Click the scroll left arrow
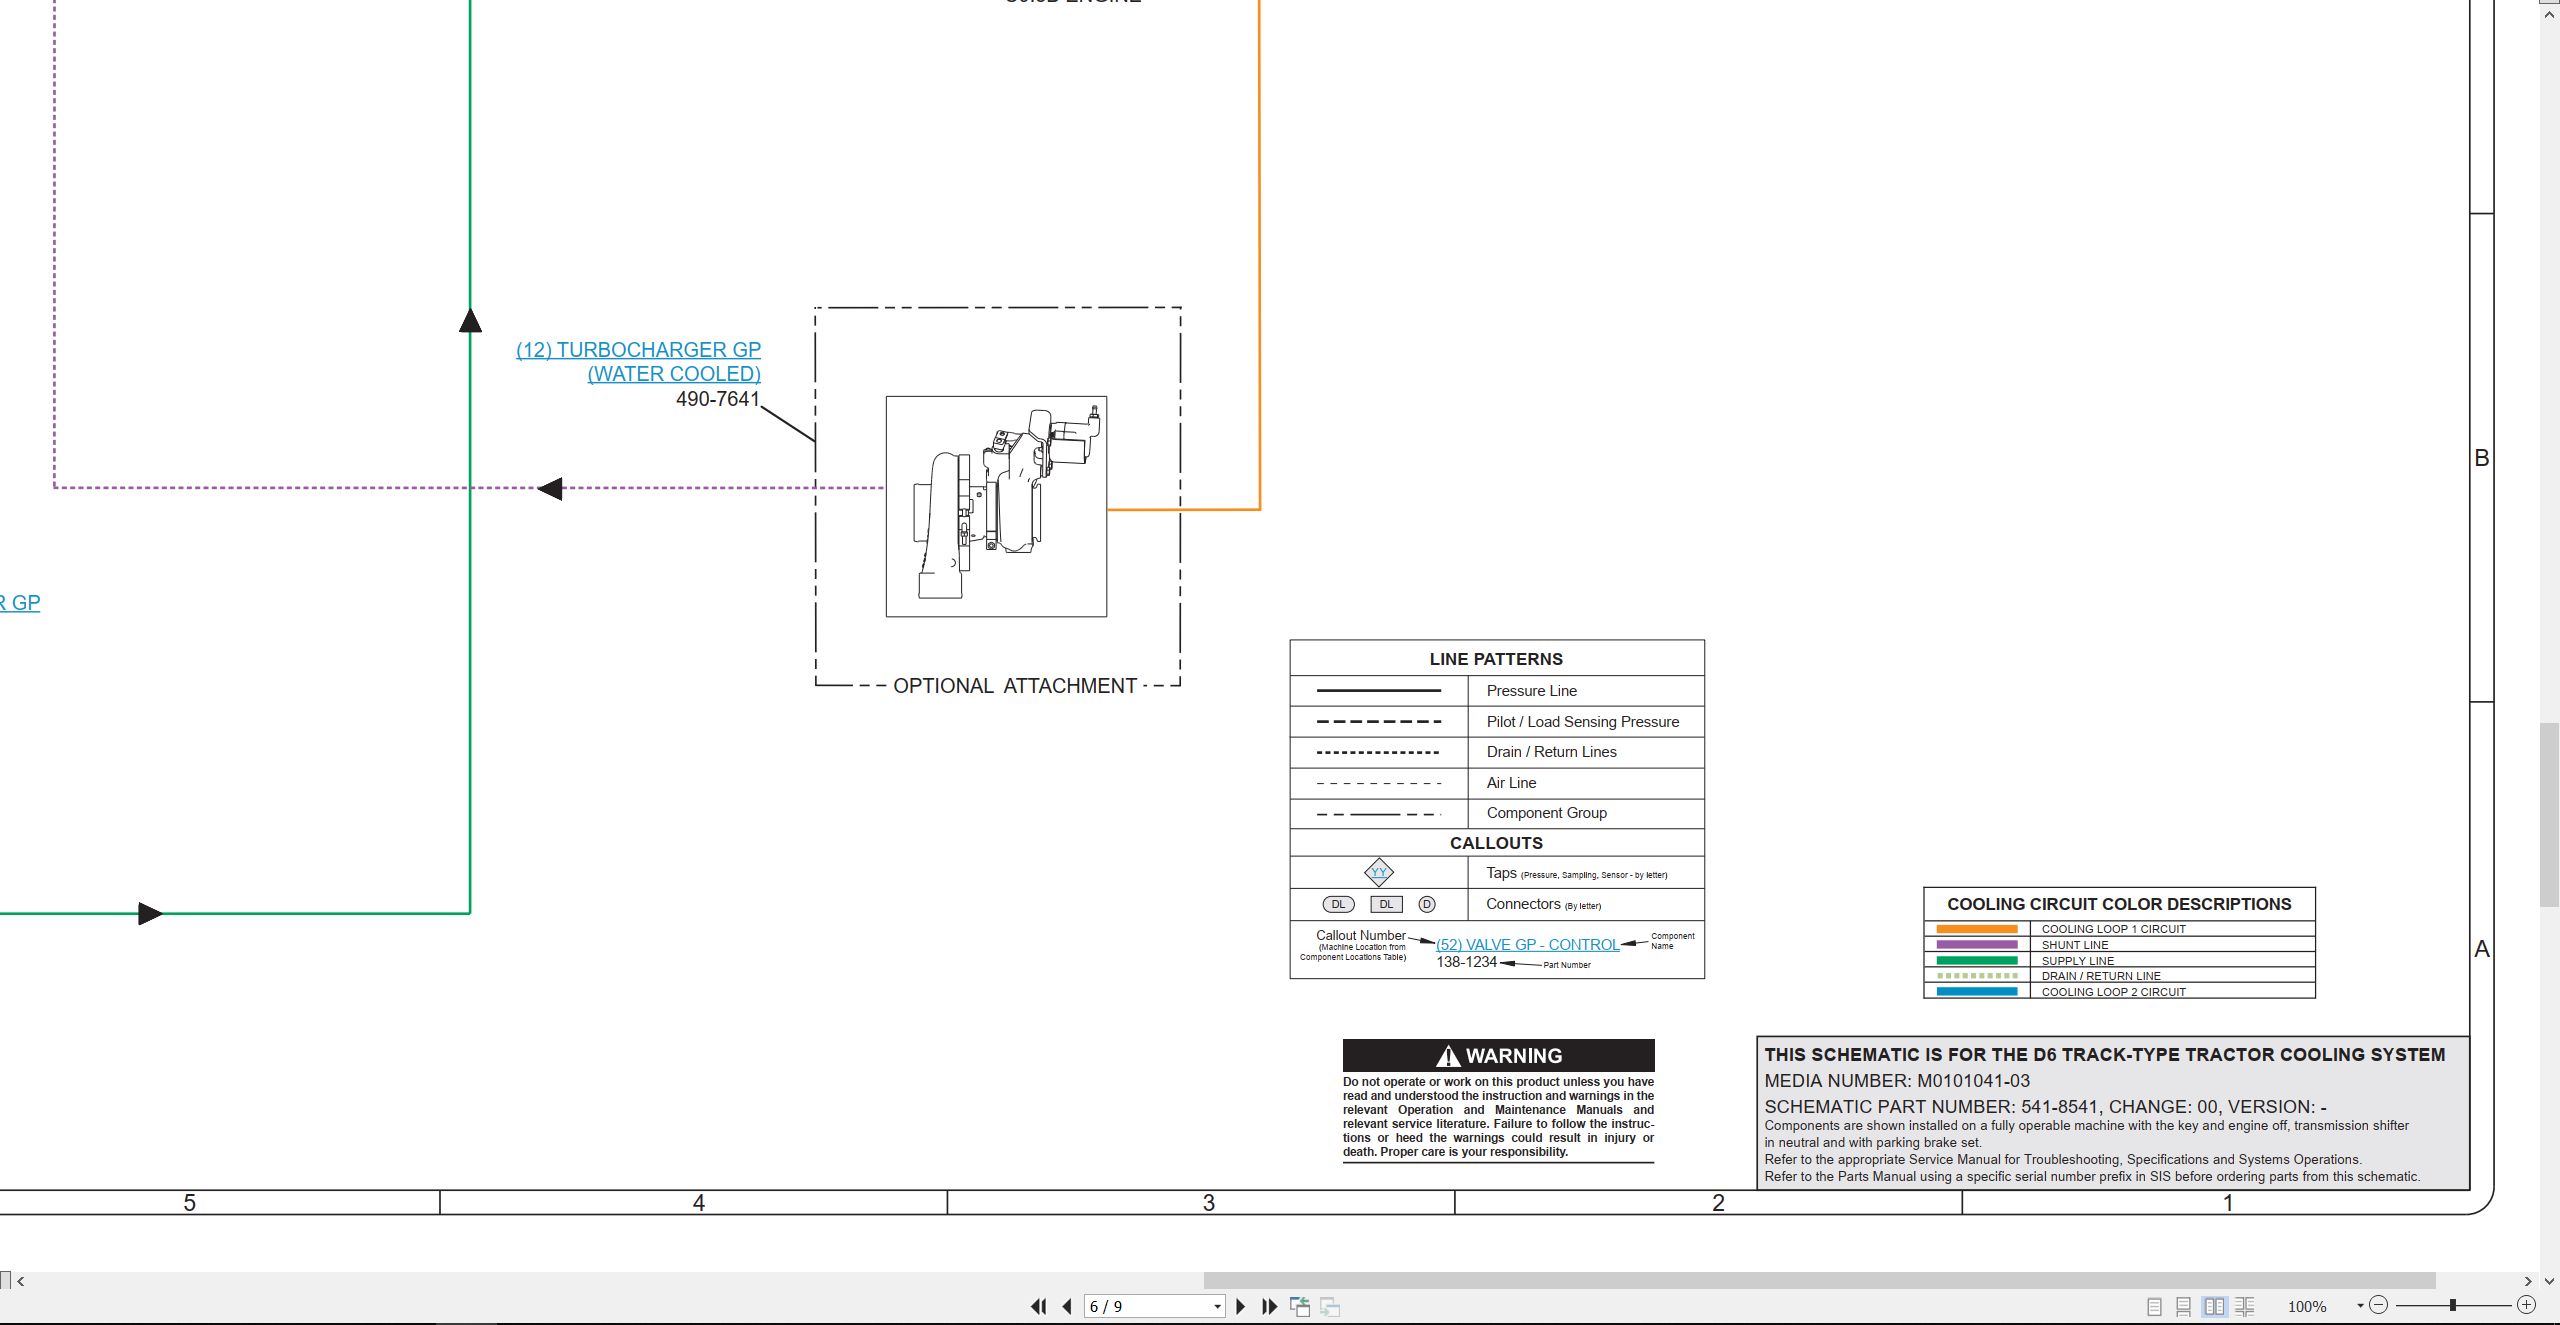2560x1325 pixels. click(x=20, y=1281)
